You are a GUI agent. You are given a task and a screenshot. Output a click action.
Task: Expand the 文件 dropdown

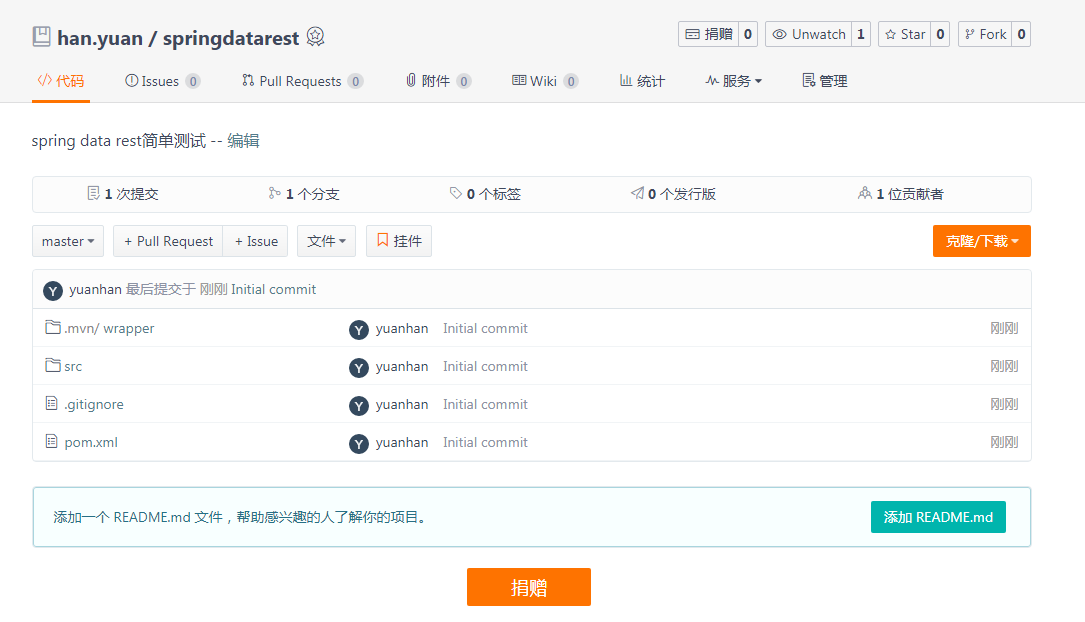(x=327, y=241)
